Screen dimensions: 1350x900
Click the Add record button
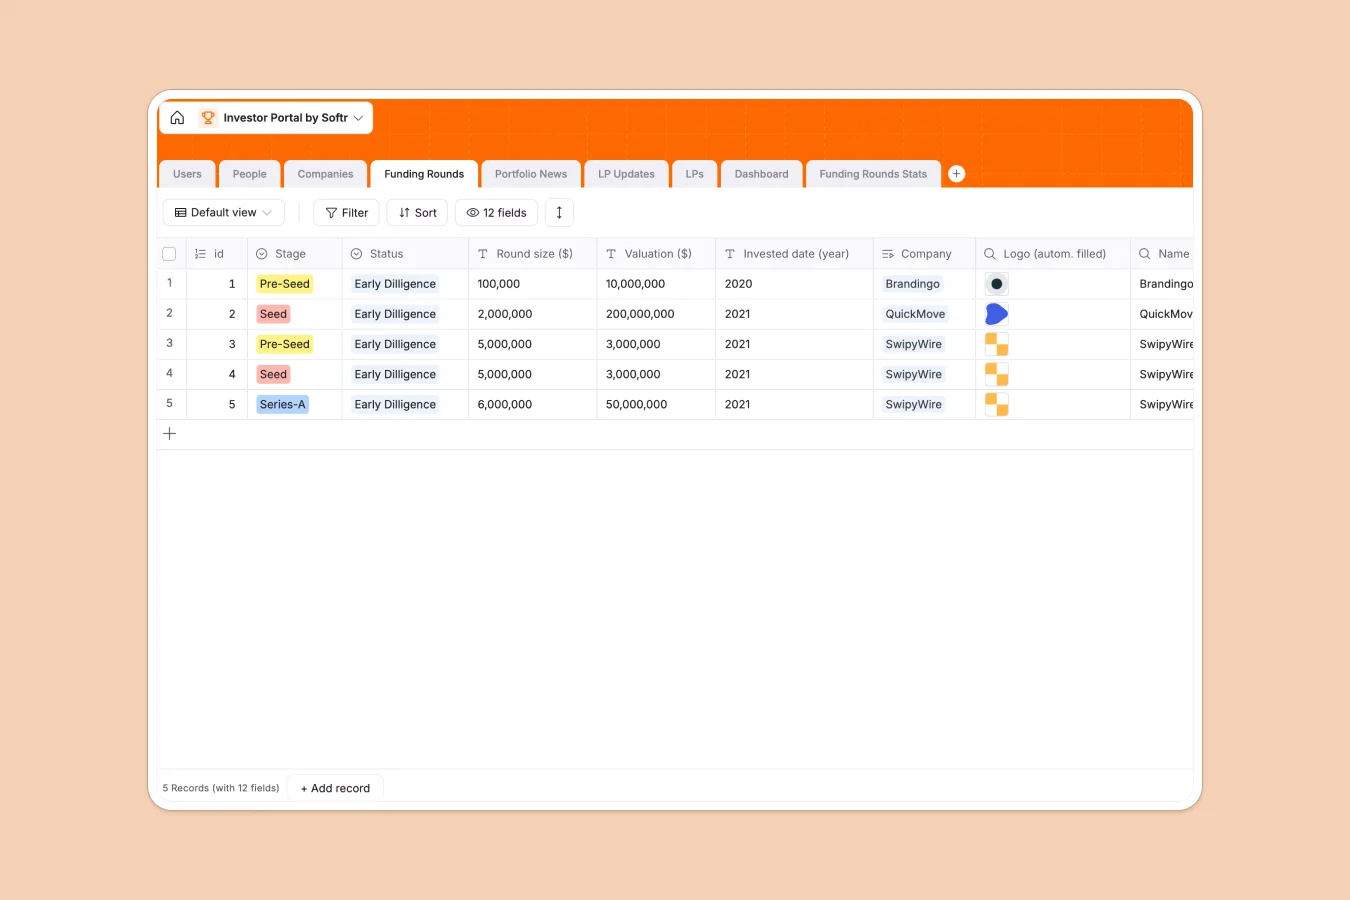click(335, 788)
